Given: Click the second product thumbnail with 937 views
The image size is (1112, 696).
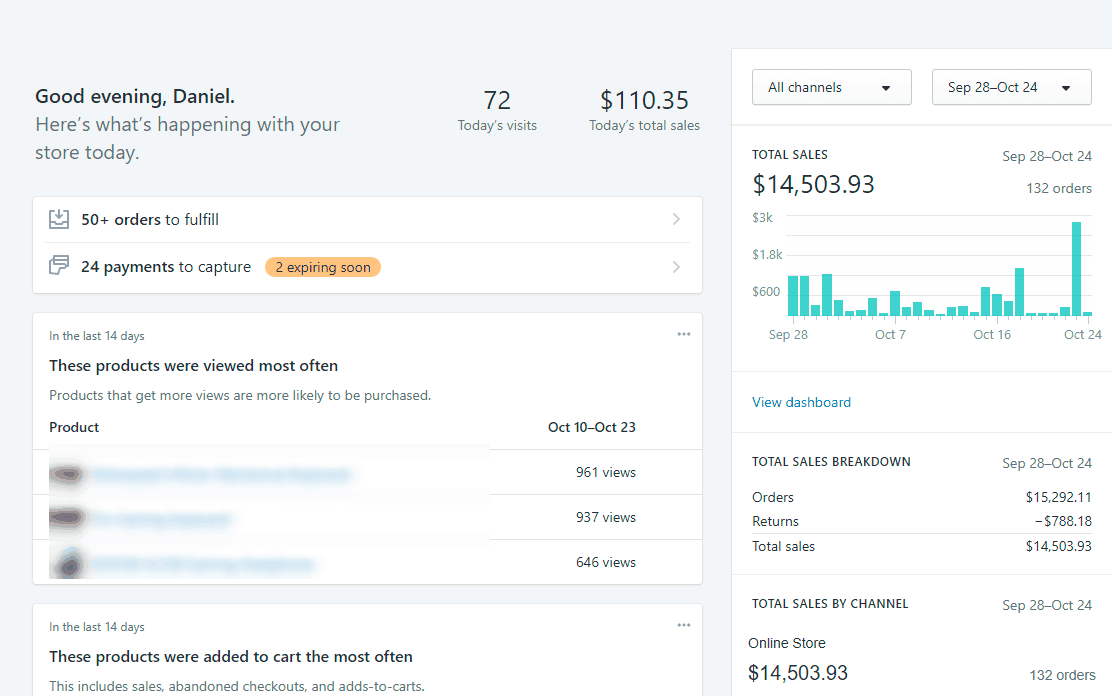Looking at the screenshot, I should click(67, 518).
